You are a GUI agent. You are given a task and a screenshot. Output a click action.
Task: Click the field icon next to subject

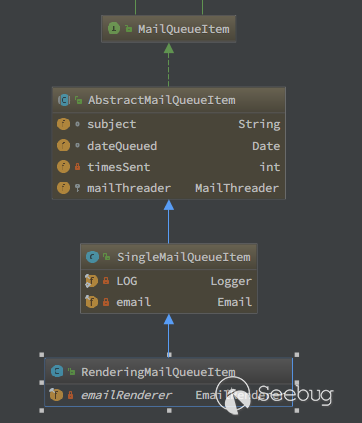(x=63, y=124)
